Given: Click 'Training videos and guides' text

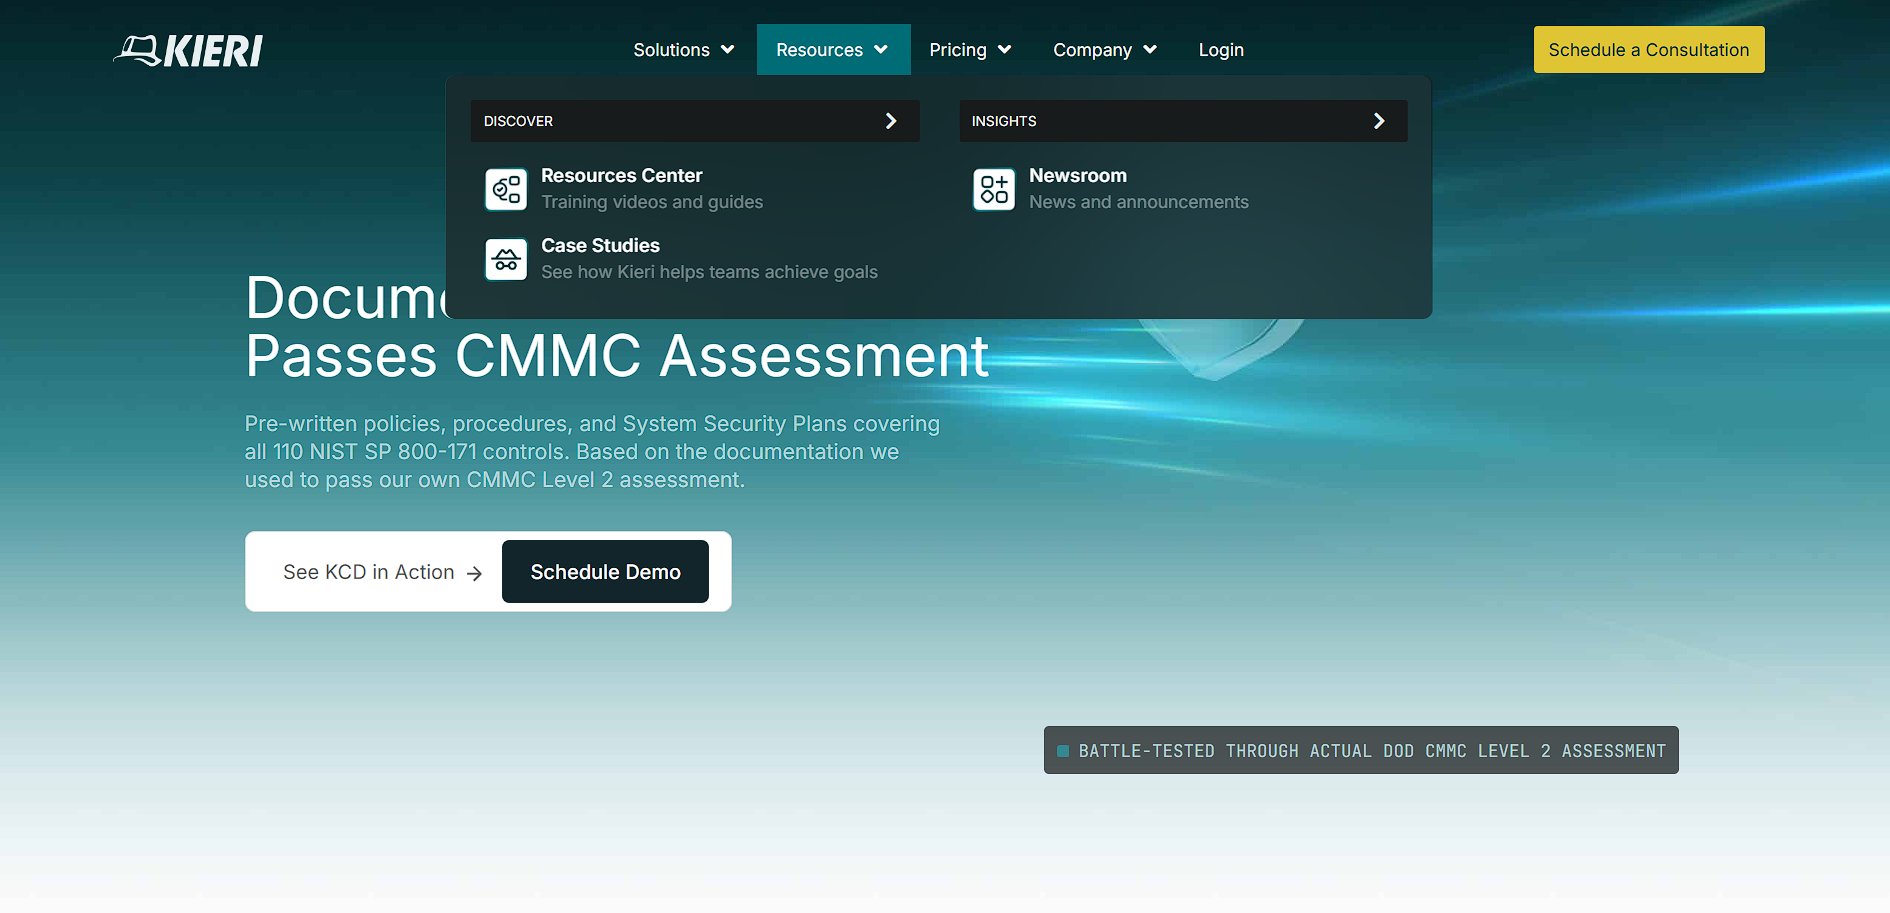Looking at the screenshot, I should (x=652, y=202).
